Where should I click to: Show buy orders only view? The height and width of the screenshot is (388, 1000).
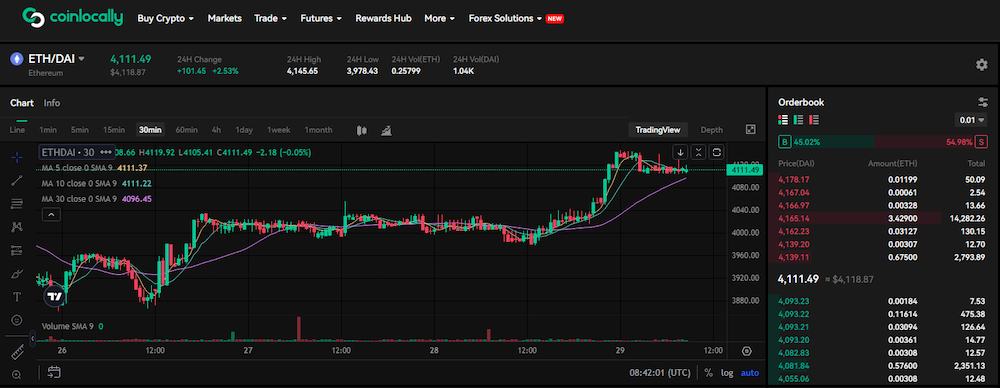pyautogui.click(x=798, y=119)
